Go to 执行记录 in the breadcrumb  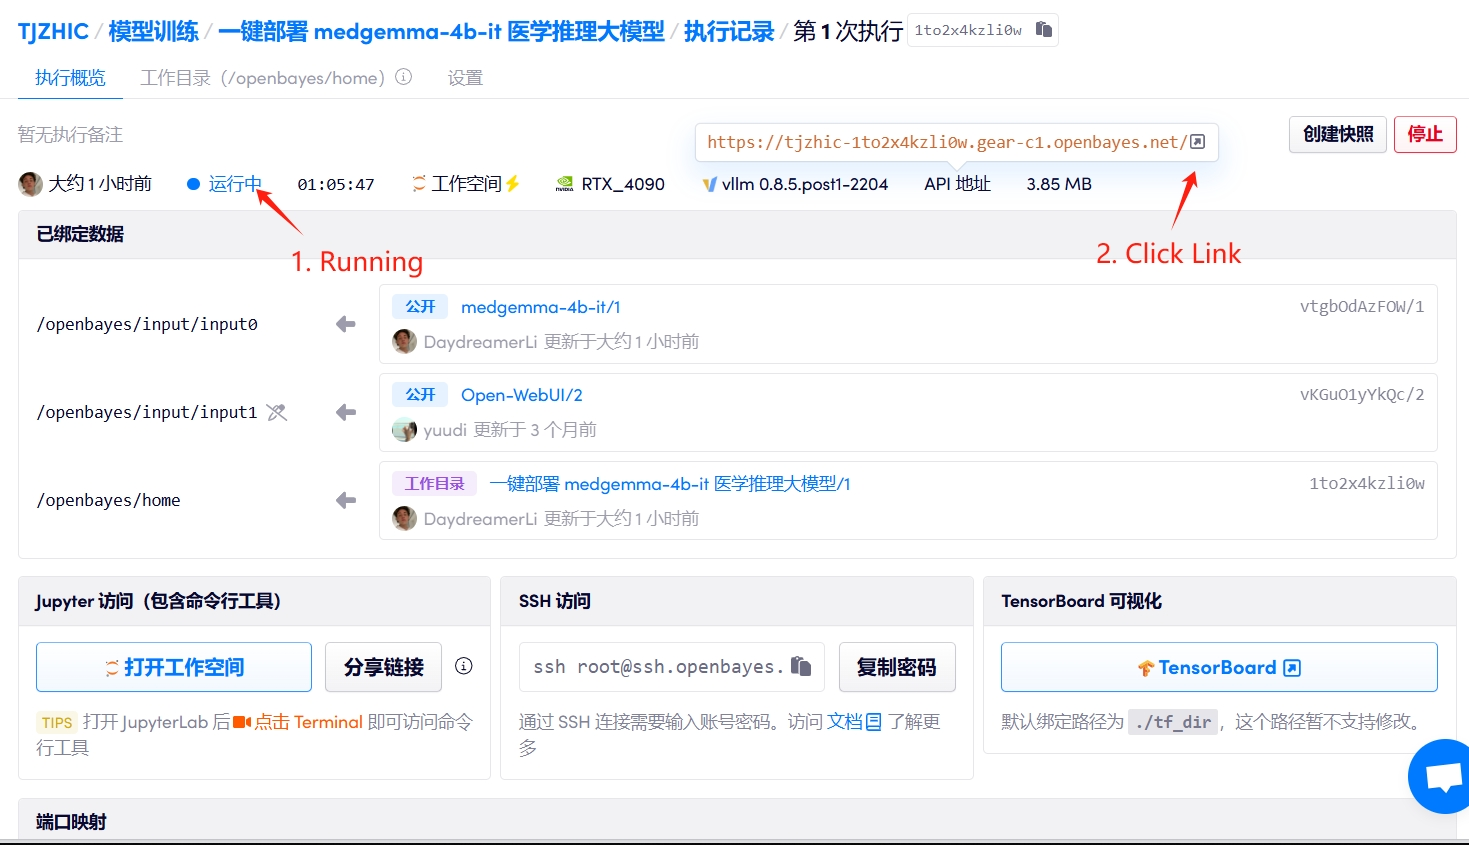[x=728, y=31]
